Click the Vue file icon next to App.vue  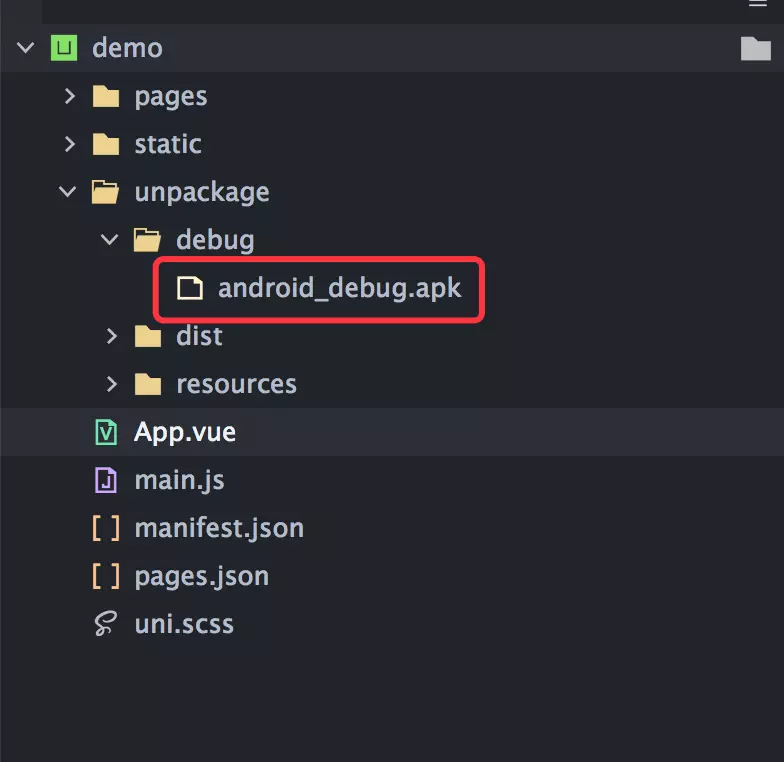click(106, 432)
